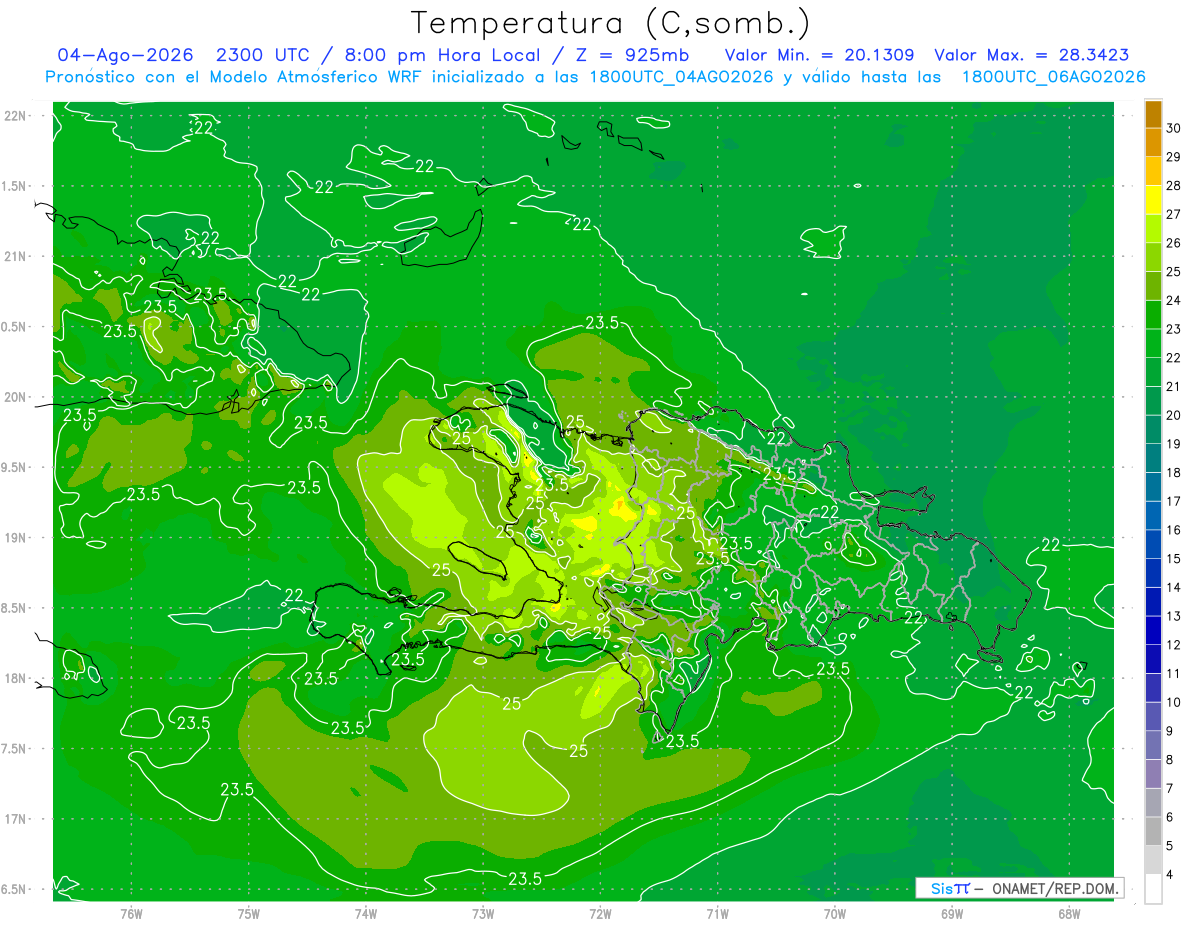1200x927 pixels.
Task: Click the title 'Temperatura (C,somb.)'
Action: coord(610,23)
